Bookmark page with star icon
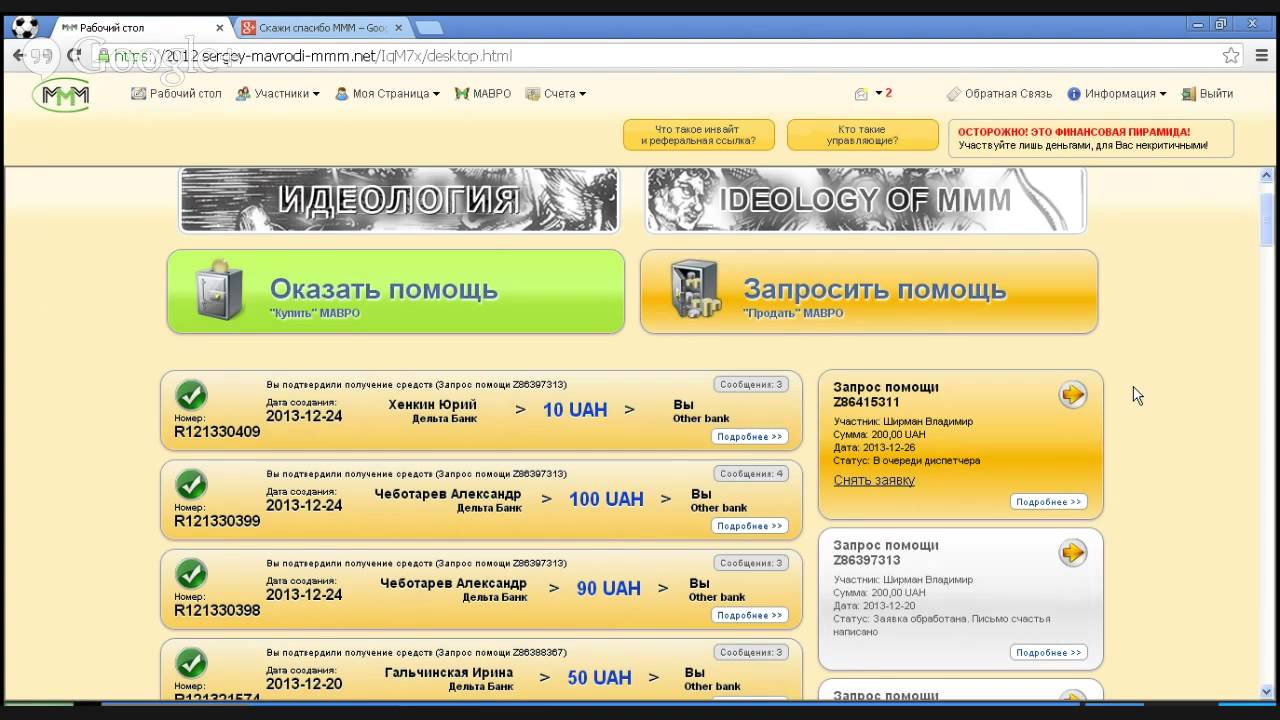 pos(1231,56)
